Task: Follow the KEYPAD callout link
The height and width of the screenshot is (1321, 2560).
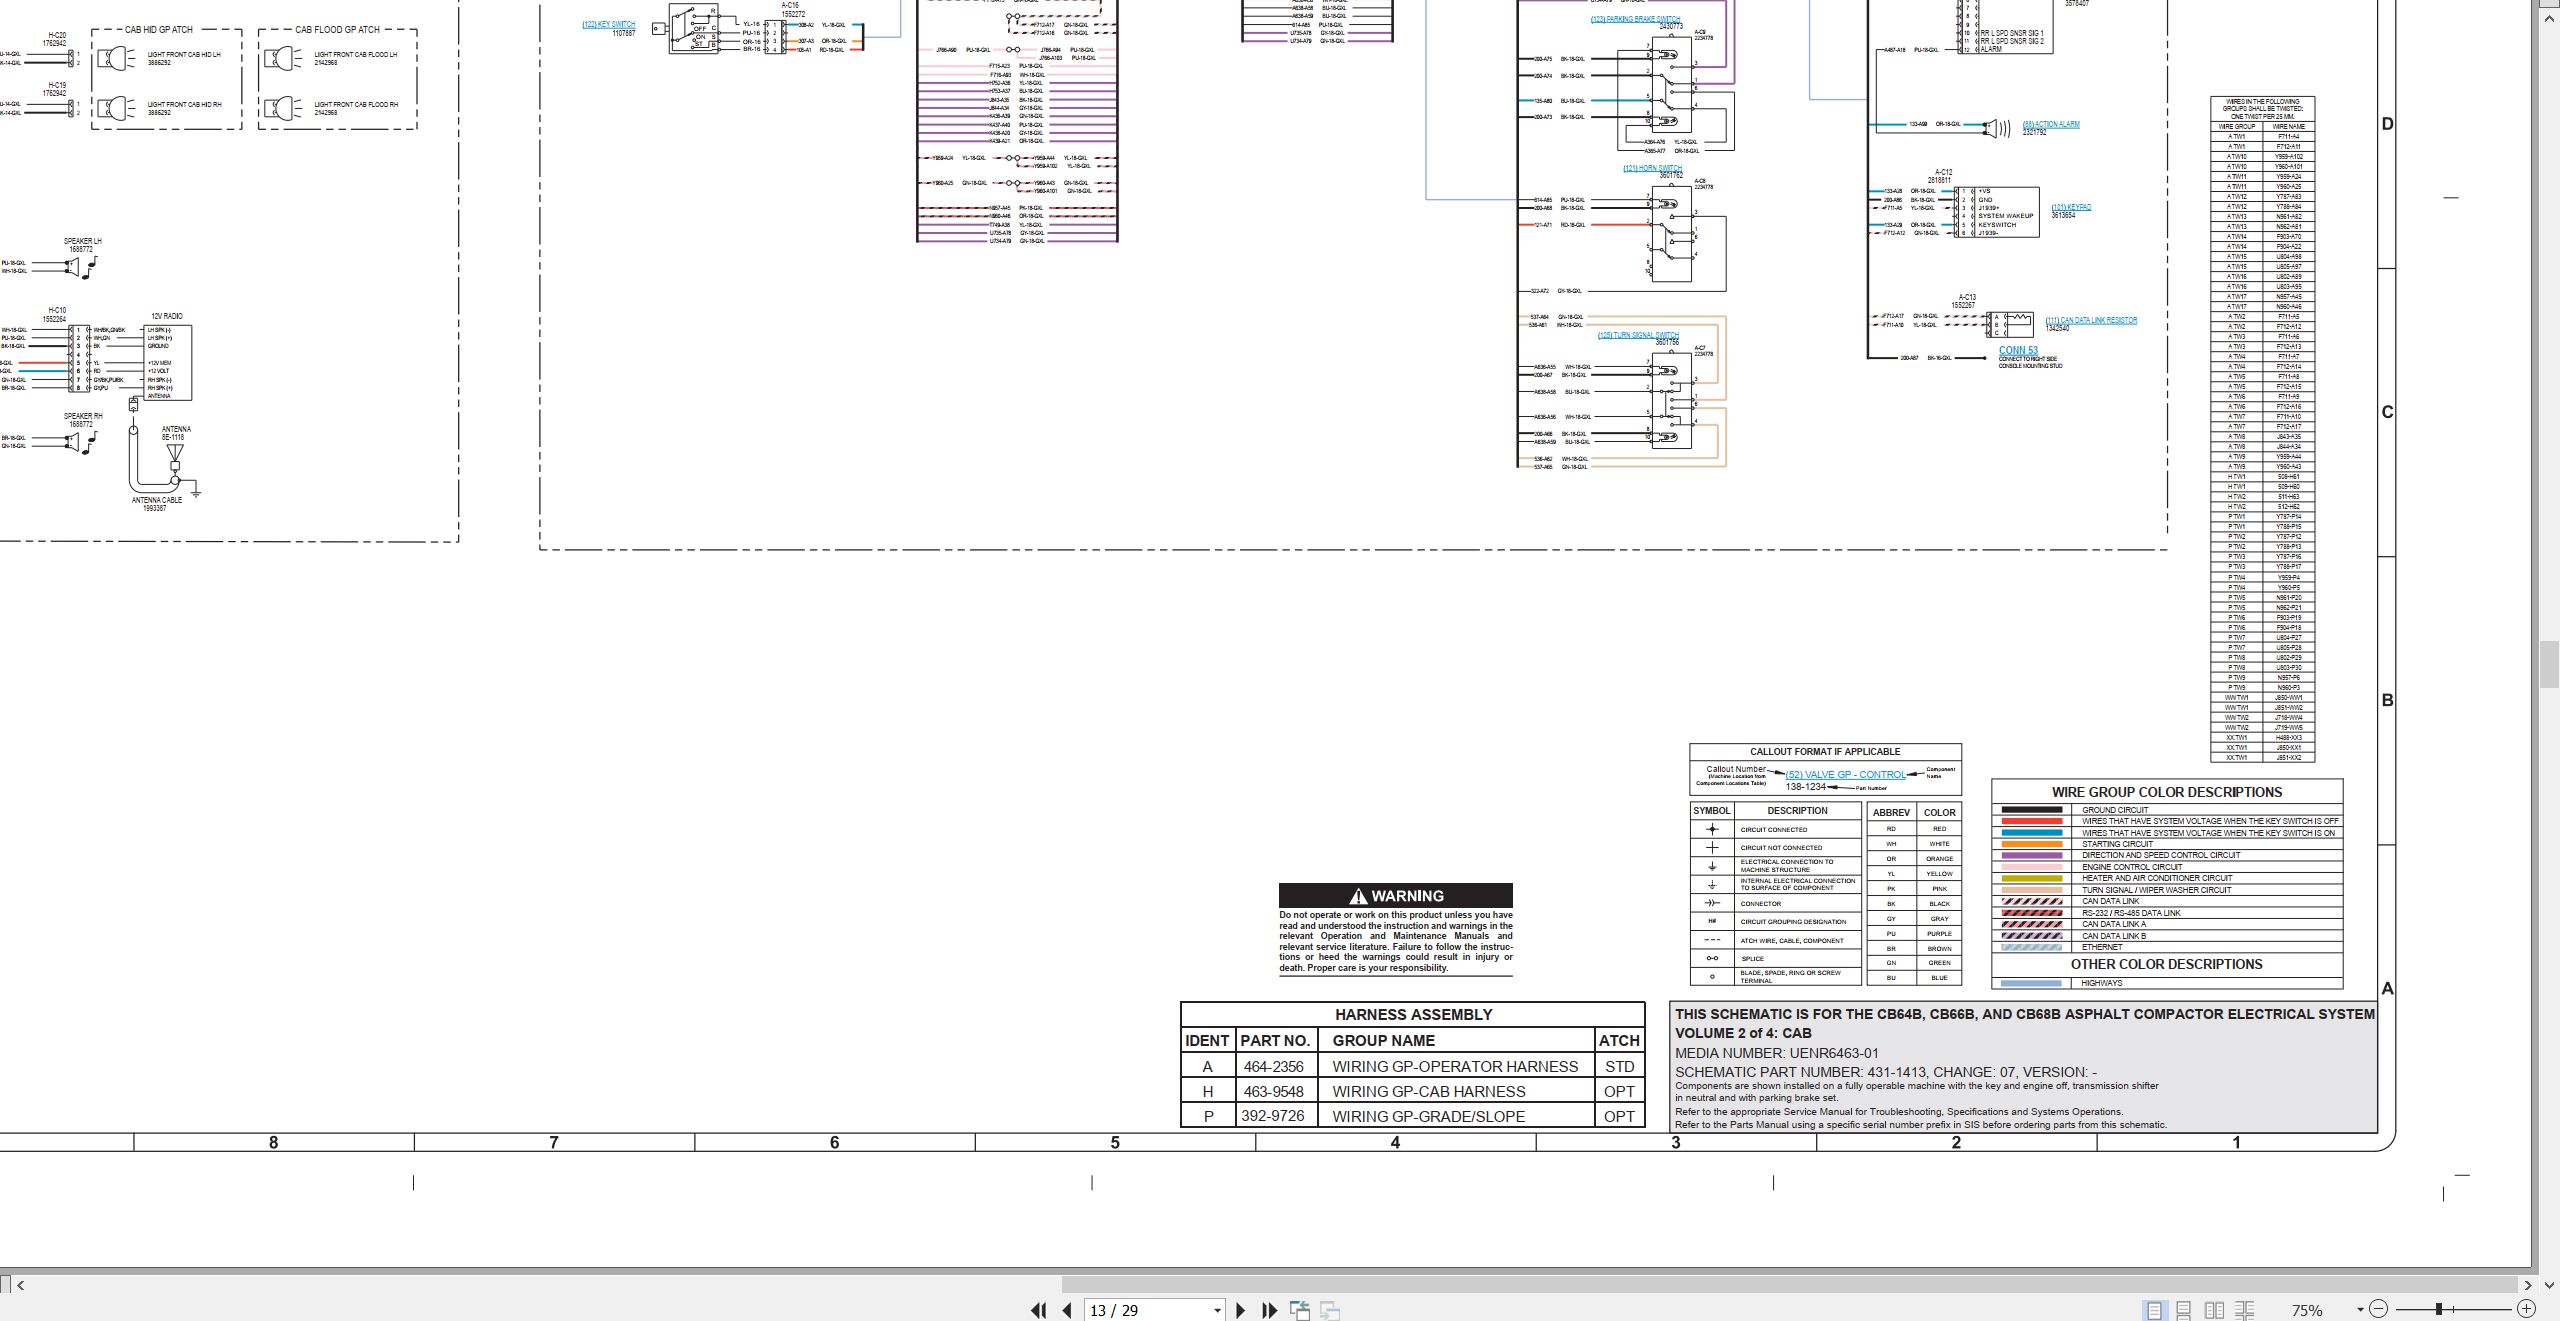Action: (x=2071, y=208)
